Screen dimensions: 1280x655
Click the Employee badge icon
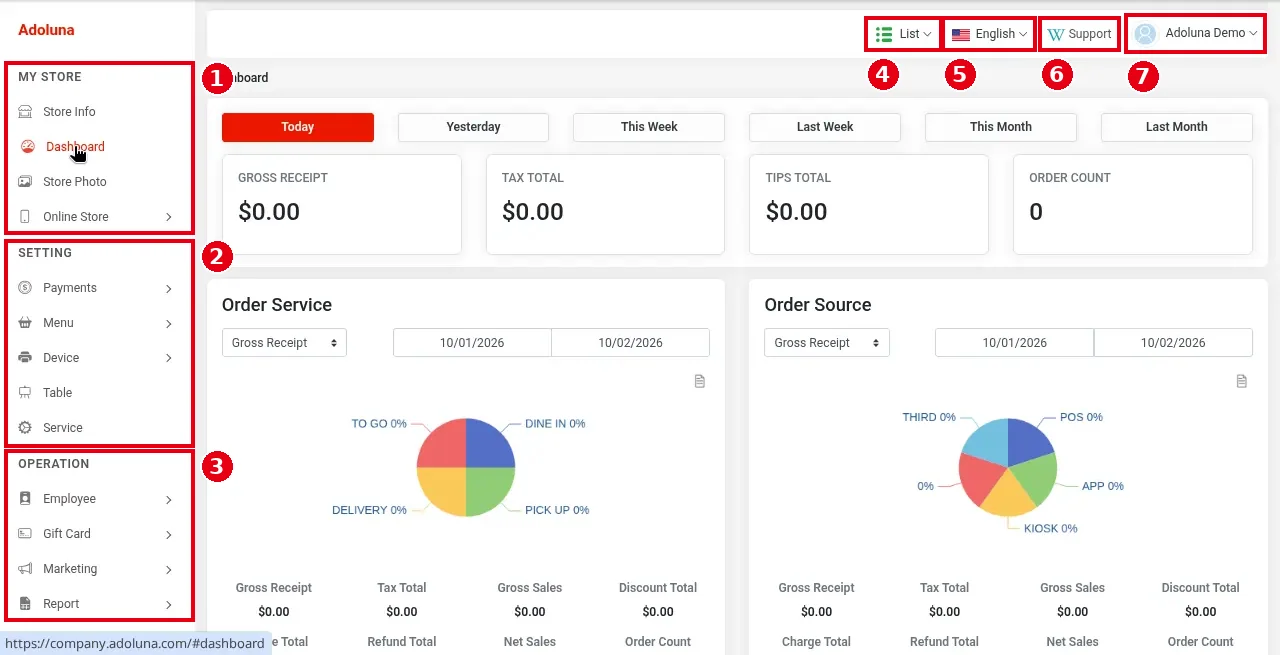25,498
